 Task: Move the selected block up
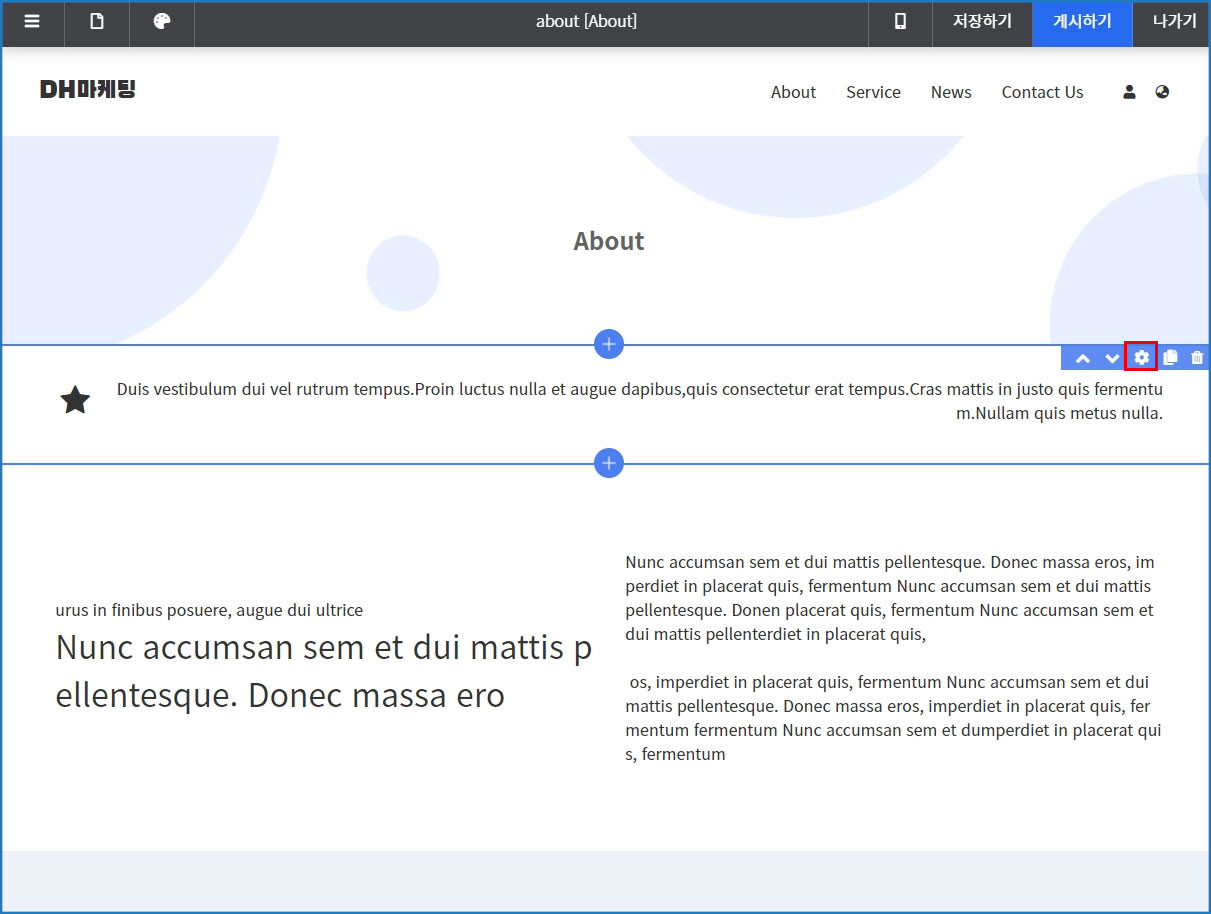click(x=1082, y=358)
